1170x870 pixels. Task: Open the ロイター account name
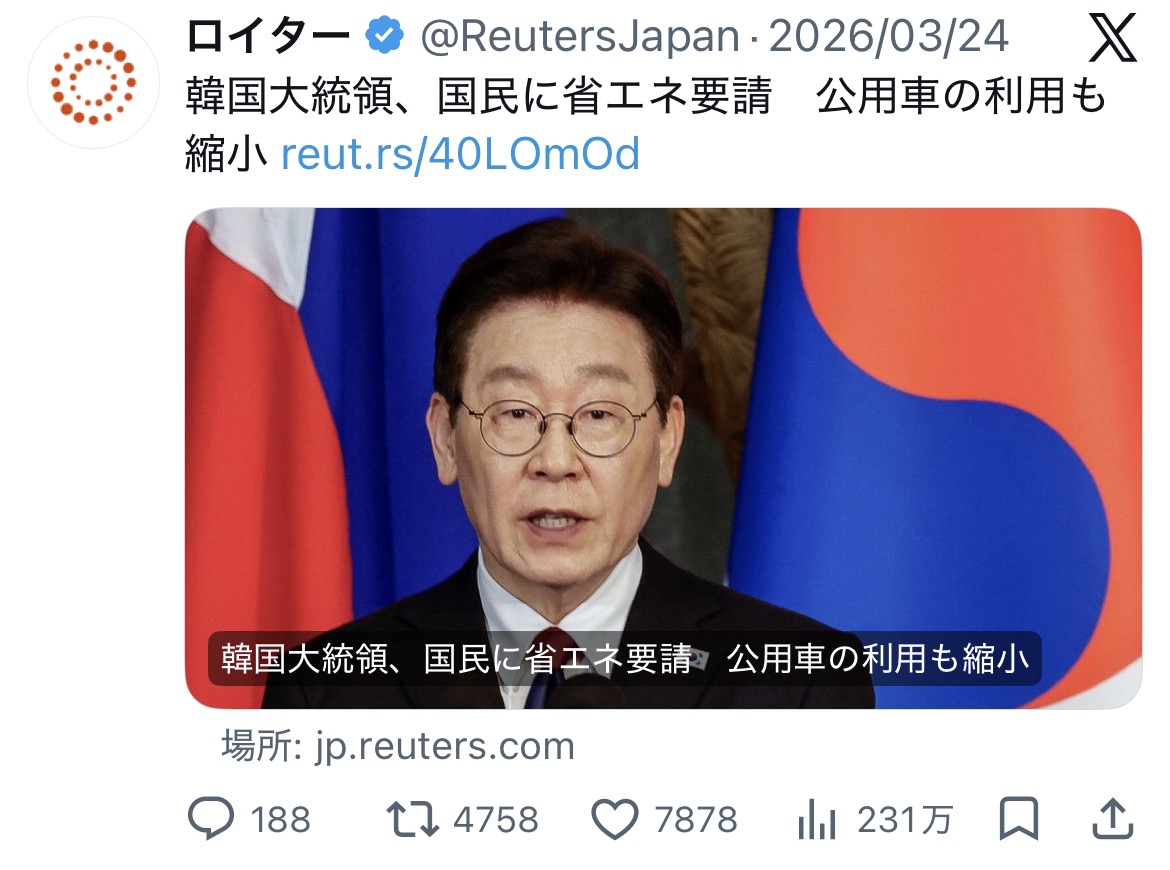tap(268, 37)
